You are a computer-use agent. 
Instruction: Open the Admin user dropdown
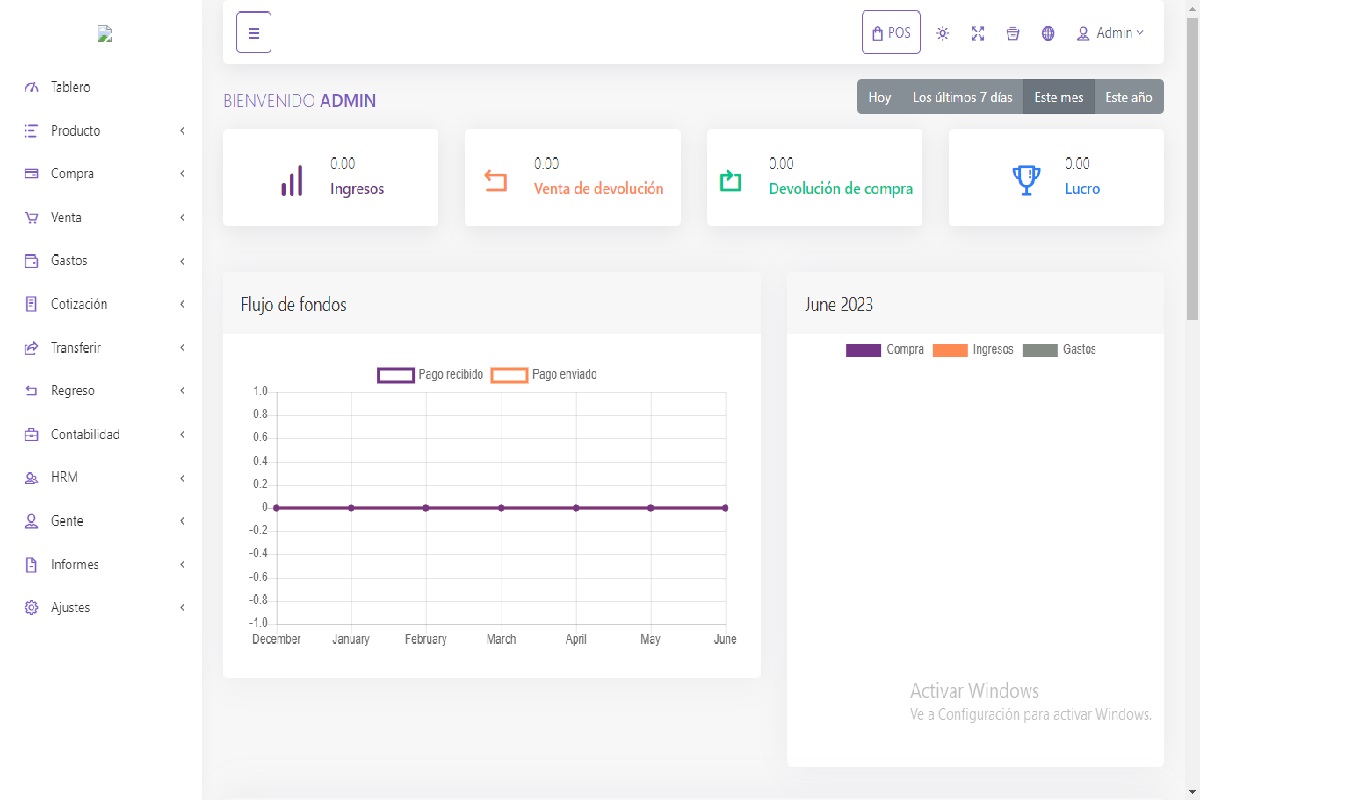1110,33
